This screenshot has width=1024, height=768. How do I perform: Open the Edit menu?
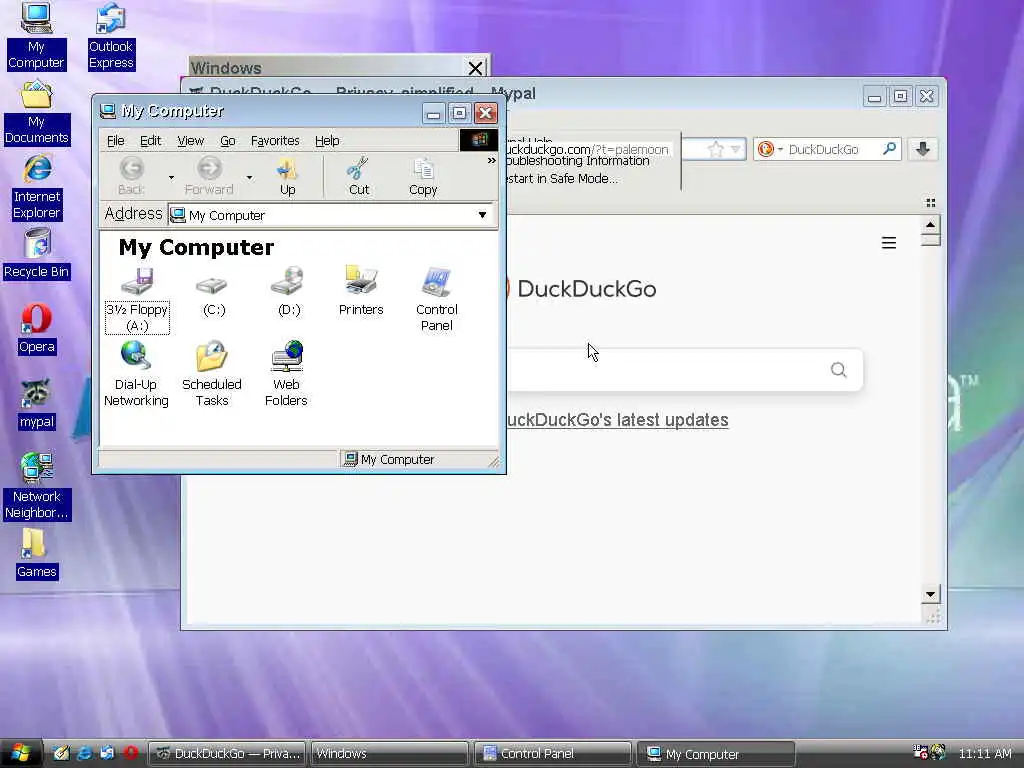[150, 140]
